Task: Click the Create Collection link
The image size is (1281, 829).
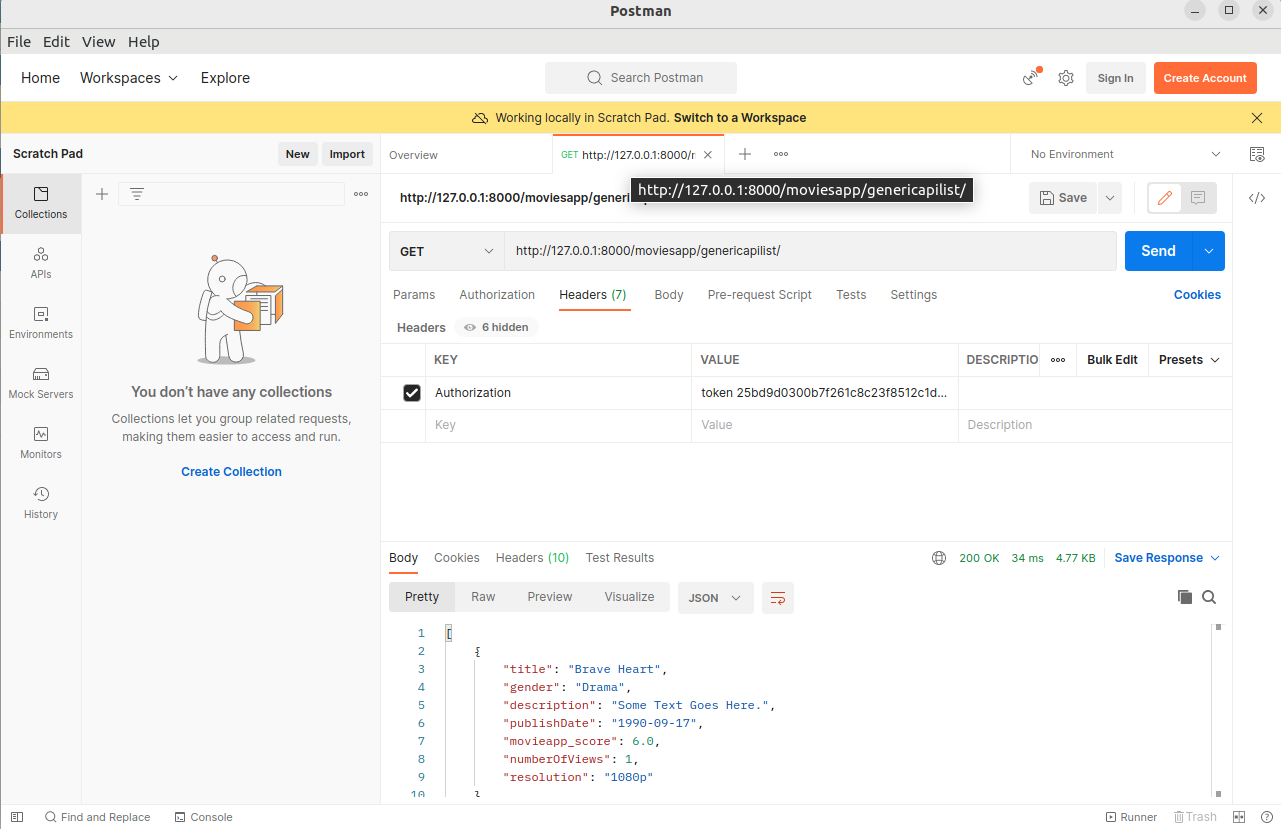Action: [x=231, y=472]
